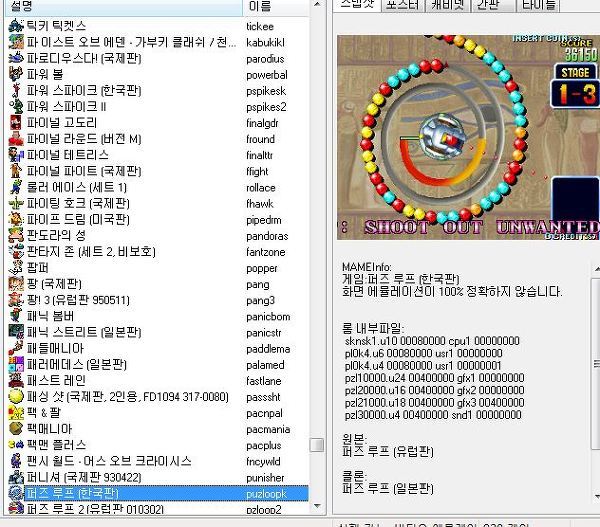Click the 퍼니셔 (국제판 930422) icon
The width and height of the screenshot is (600, 527).
tap(16, 477)
